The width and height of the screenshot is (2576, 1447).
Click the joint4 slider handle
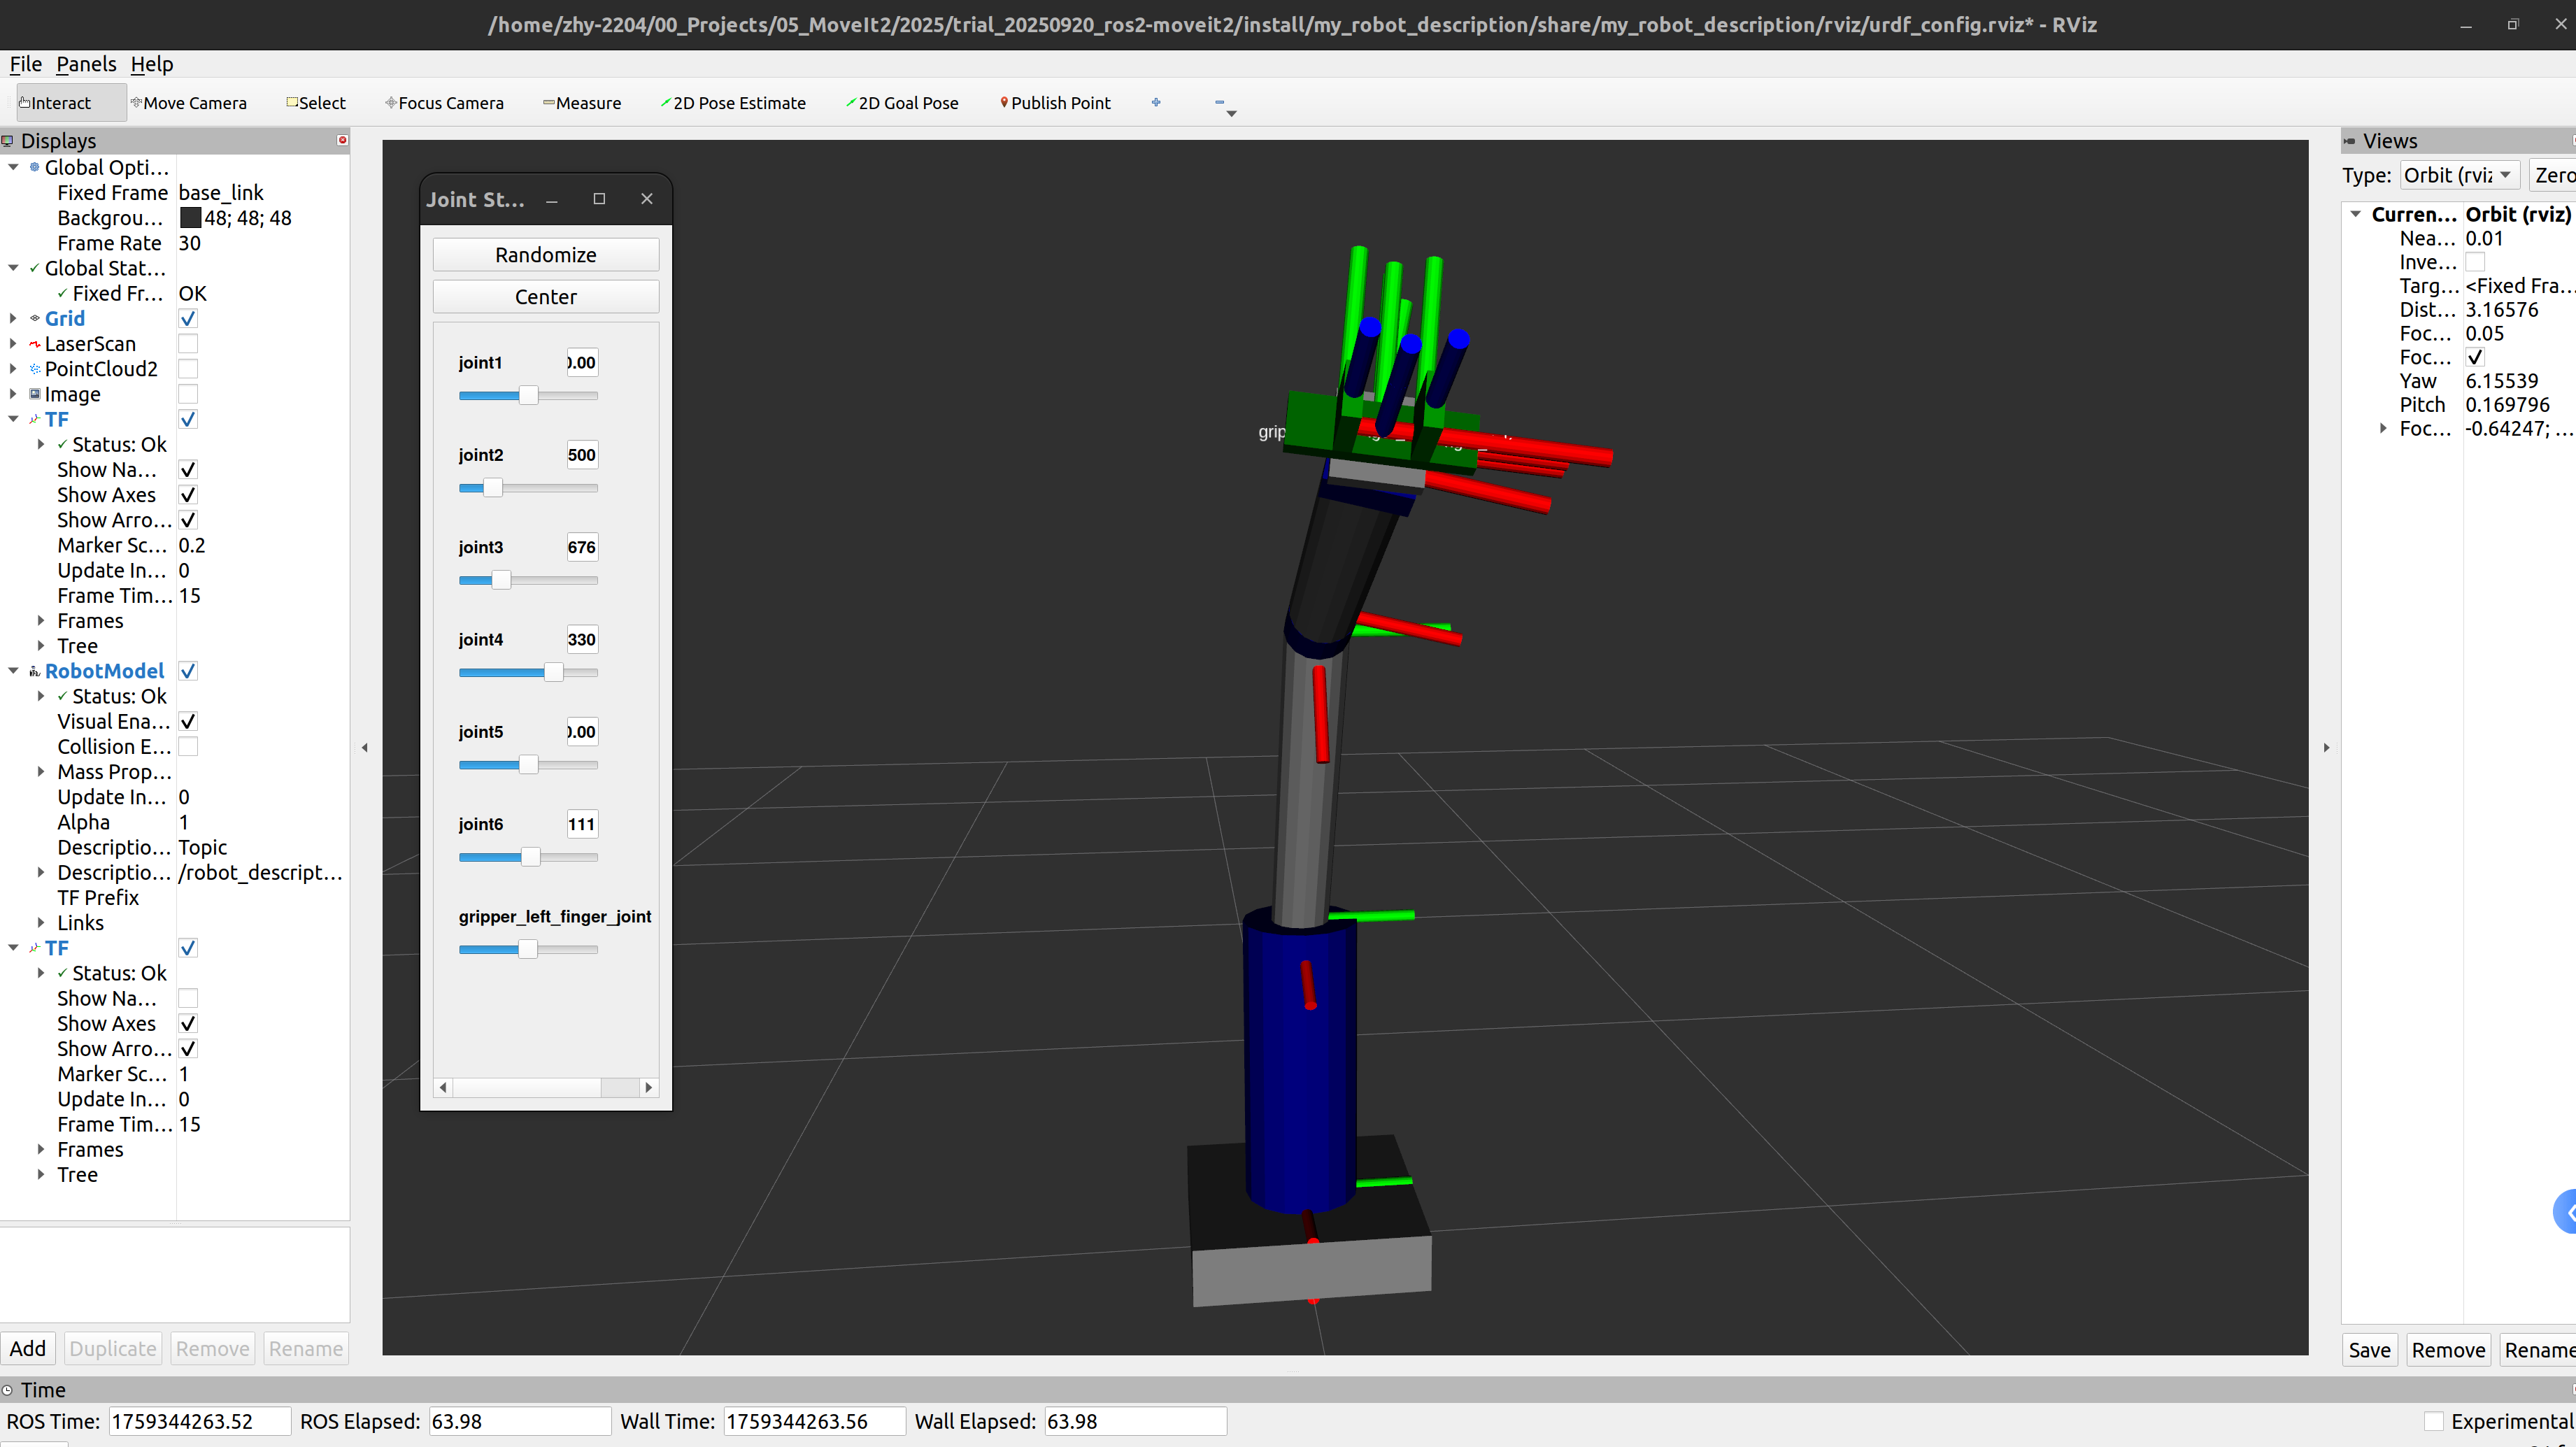tap(553, 673)
